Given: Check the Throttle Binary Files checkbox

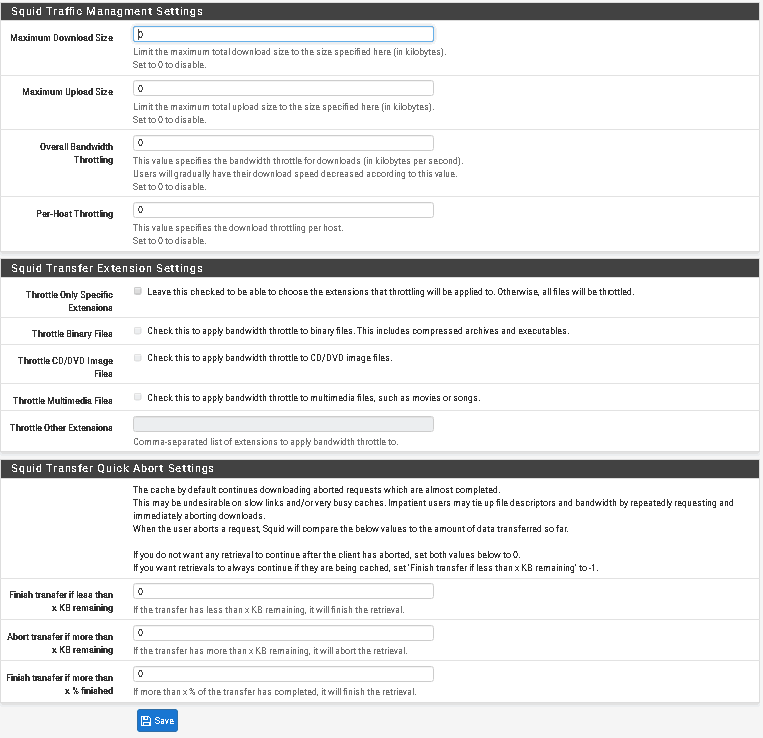Looking at the screenshot, I should (138, 331).
